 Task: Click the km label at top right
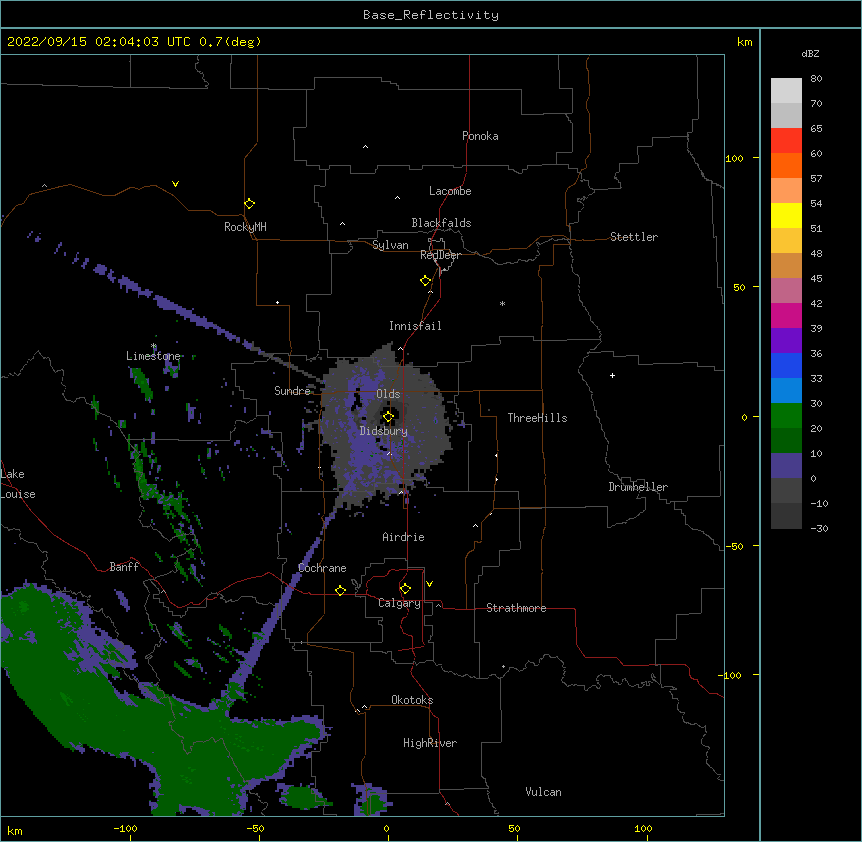click(x=745, y=42)
